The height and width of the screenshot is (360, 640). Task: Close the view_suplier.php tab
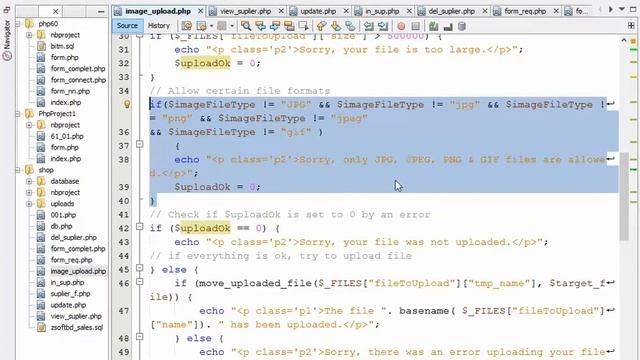point(281,11)
